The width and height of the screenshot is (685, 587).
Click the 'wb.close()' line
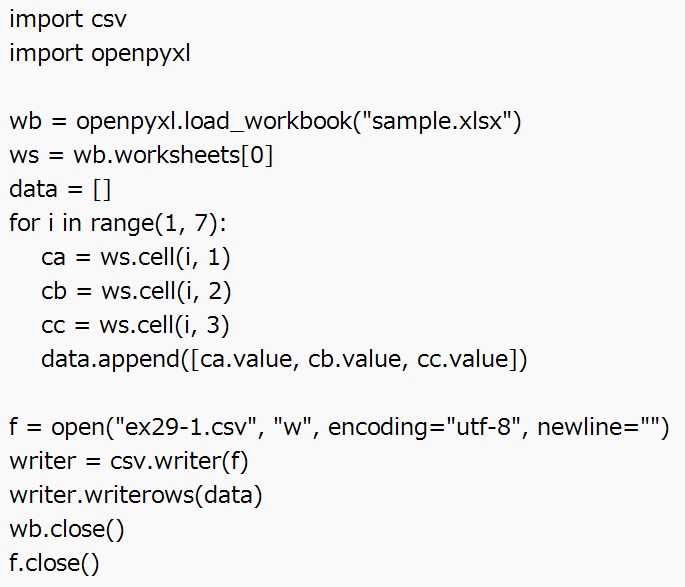(x=67, y=530)
